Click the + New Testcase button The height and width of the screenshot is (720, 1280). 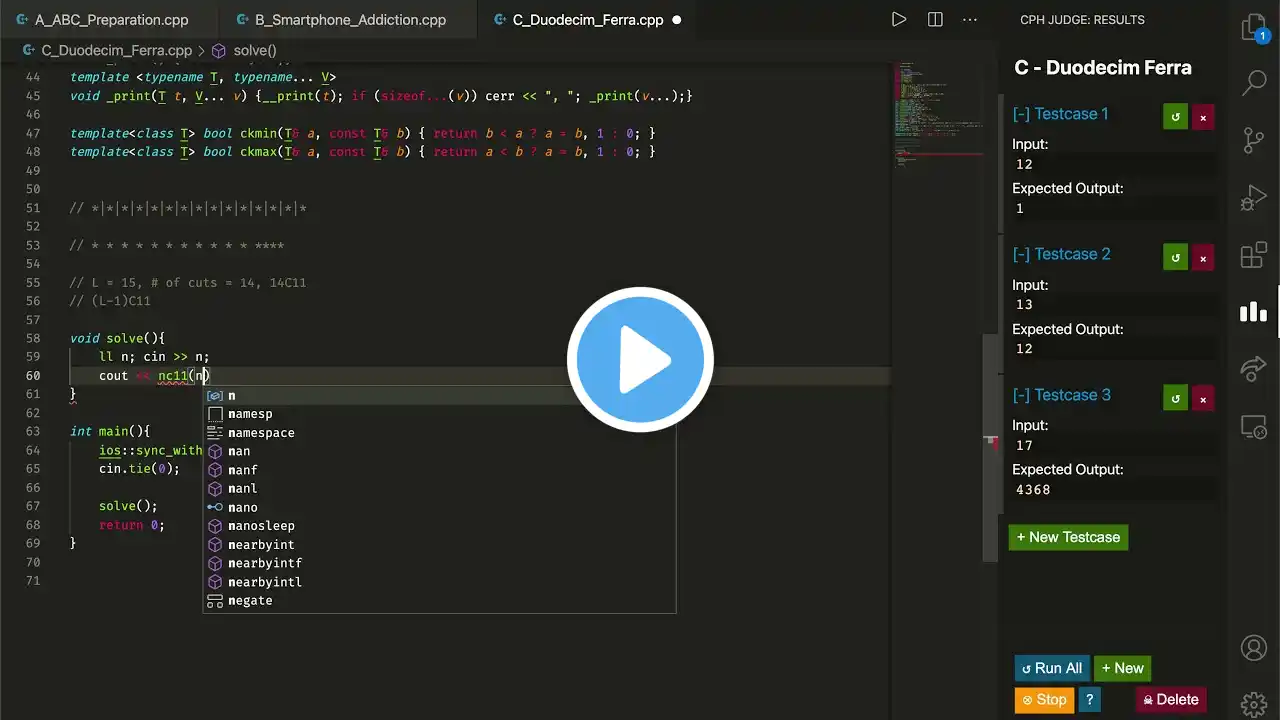pyautogui.click(x=1068, y=537)
